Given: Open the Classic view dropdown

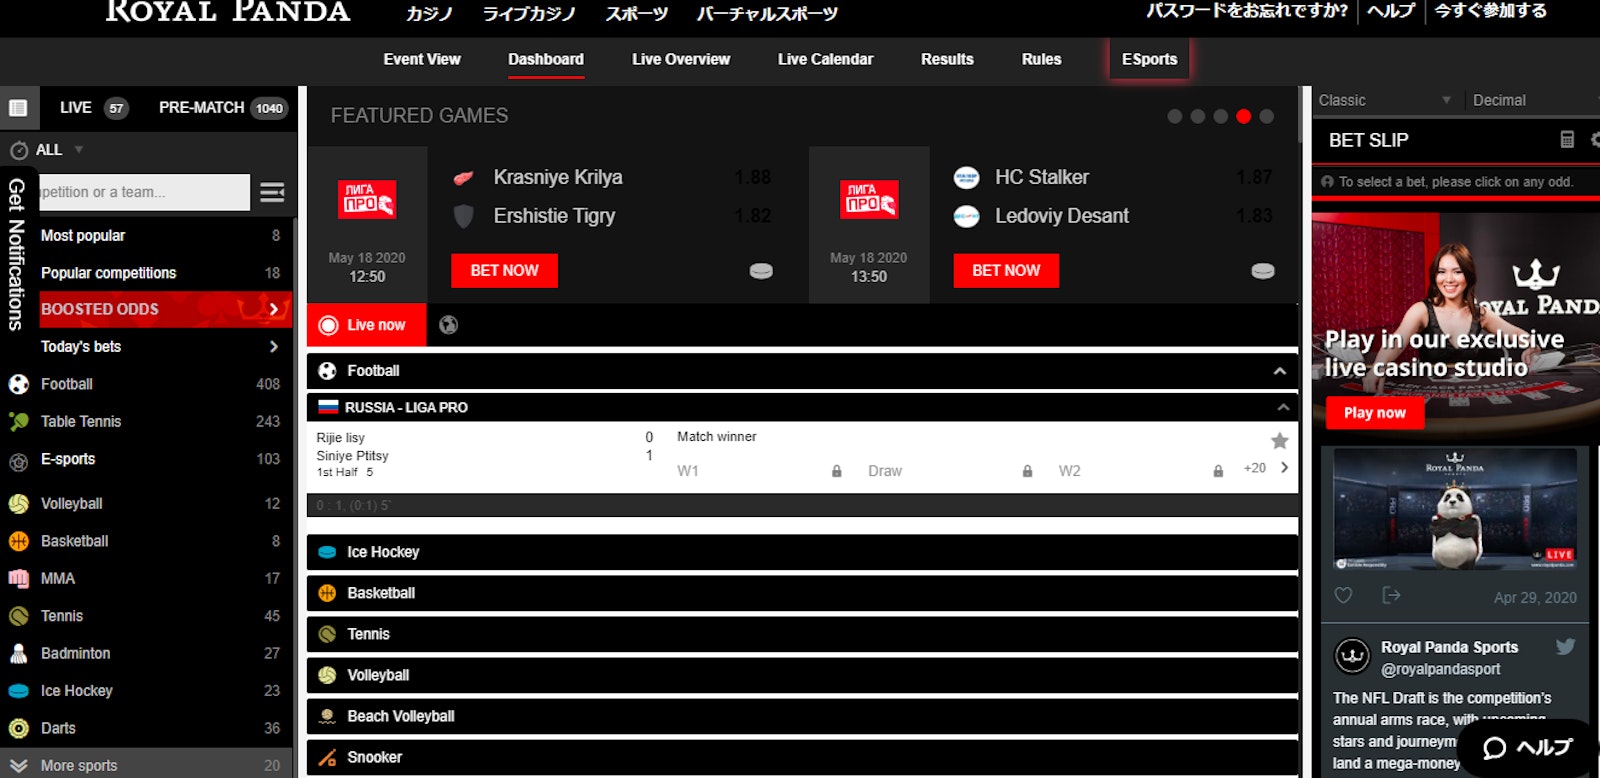Looking at the screenshot, I should click(x=1384, y=100).
